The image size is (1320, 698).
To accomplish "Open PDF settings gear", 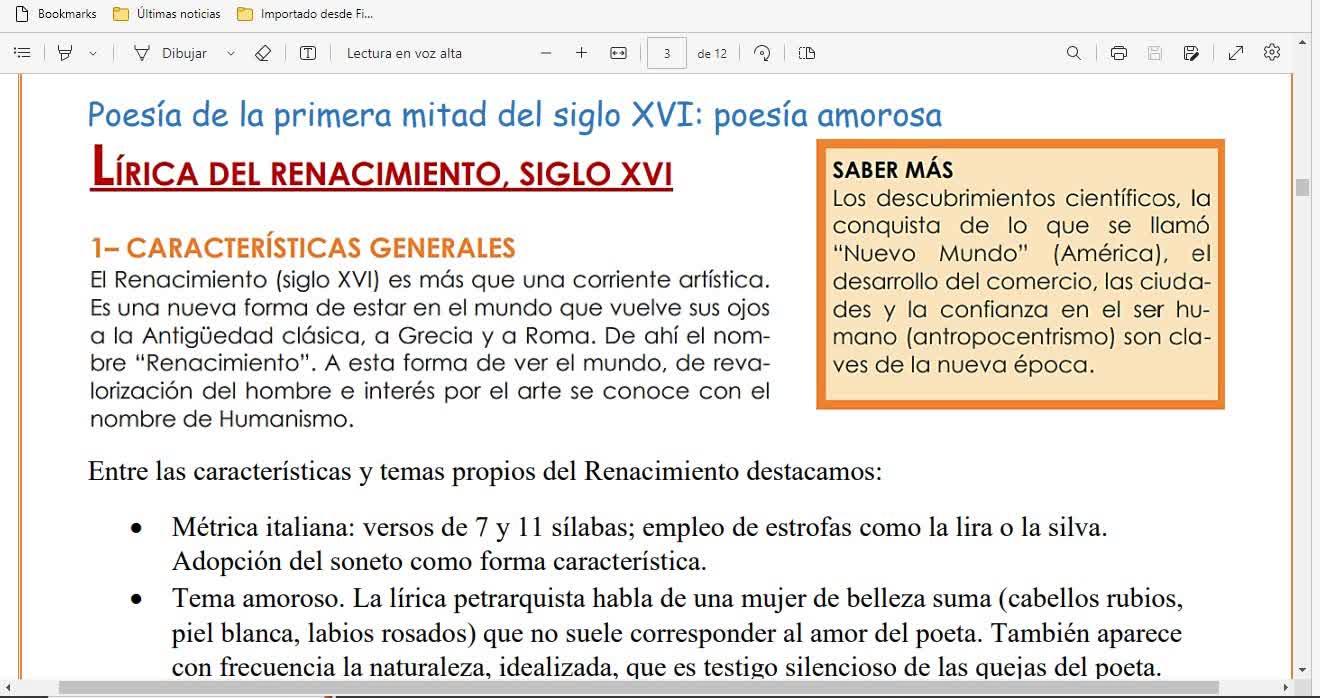I will (x=1272, y=53).
